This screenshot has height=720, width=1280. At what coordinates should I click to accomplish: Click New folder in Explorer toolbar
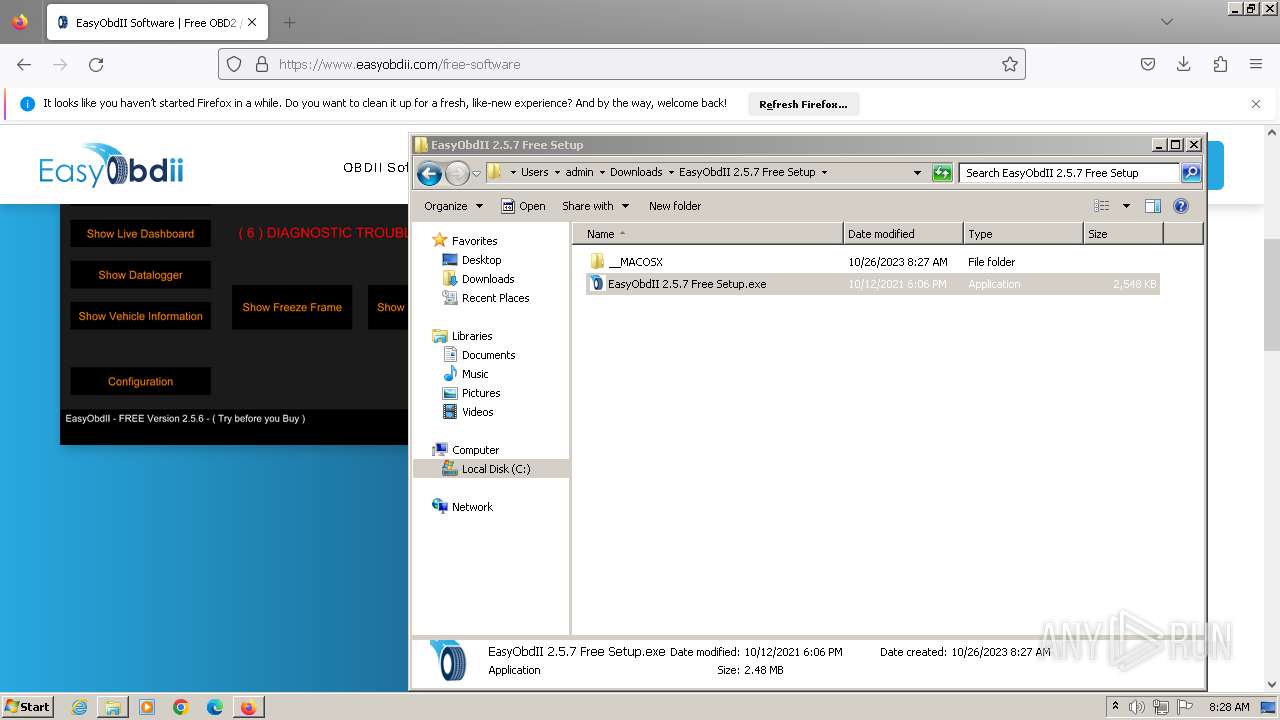(x=675, y=206)
